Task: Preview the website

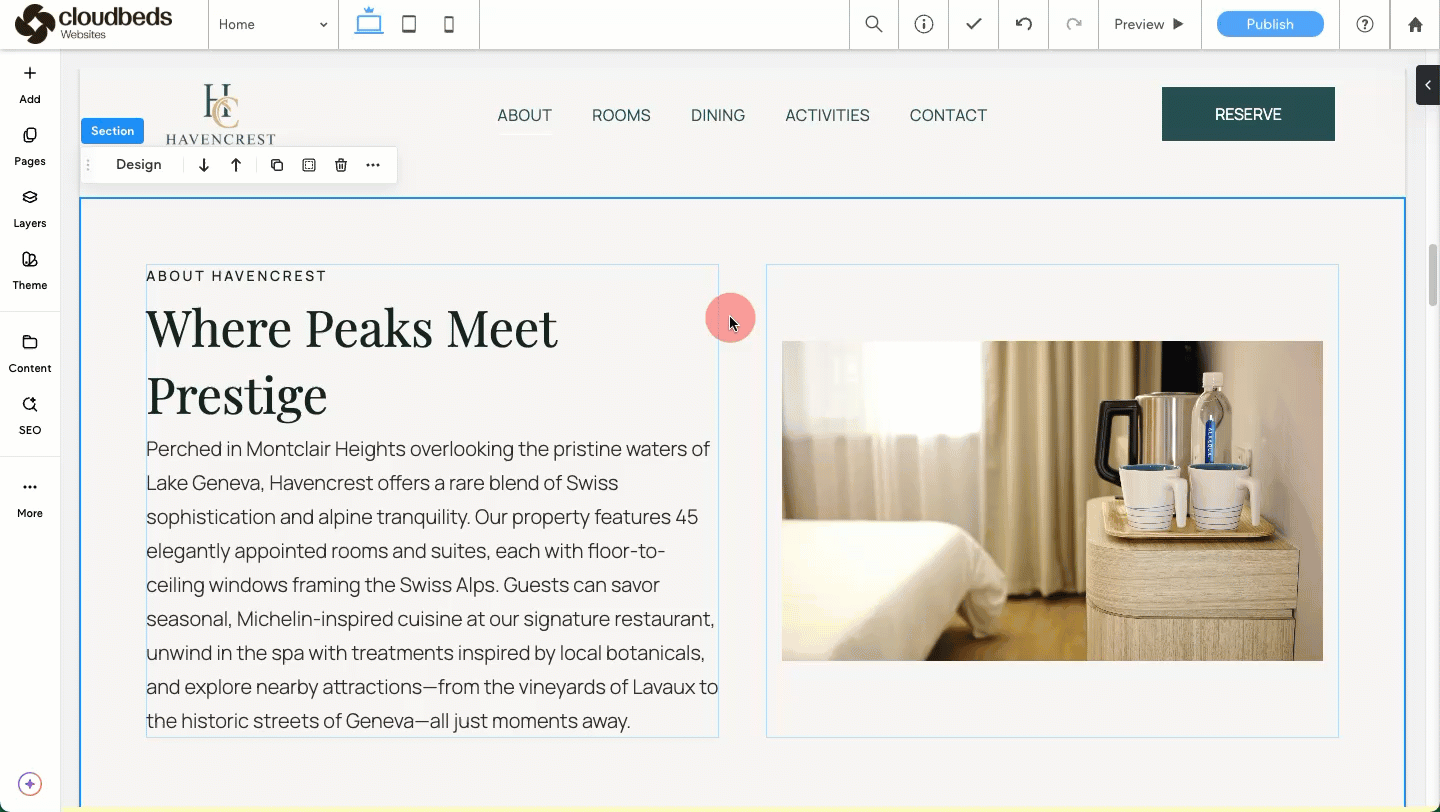Action: 1149,24
